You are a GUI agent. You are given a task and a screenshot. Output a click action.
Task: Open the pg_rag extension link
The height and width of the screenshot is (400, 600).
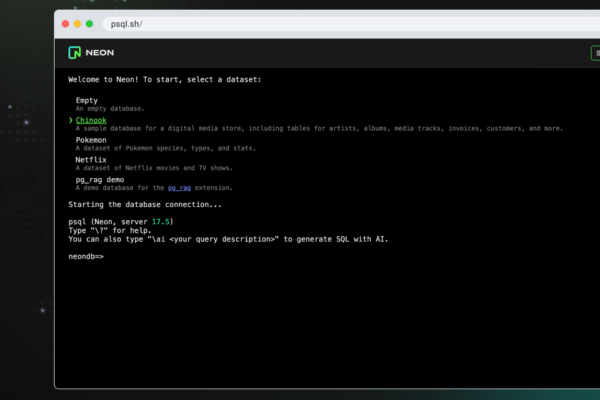click(x=179, y=188)
